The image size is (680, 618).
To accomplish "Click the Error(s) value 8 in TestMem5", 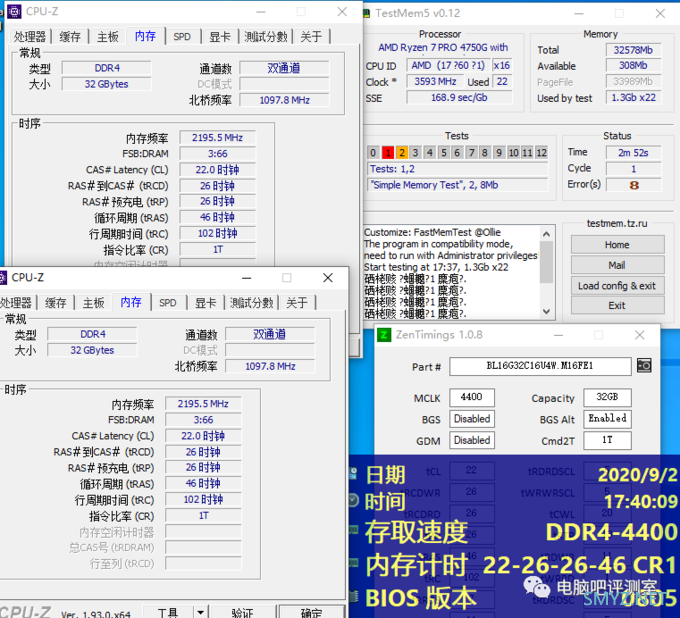I will click(634, 185).
